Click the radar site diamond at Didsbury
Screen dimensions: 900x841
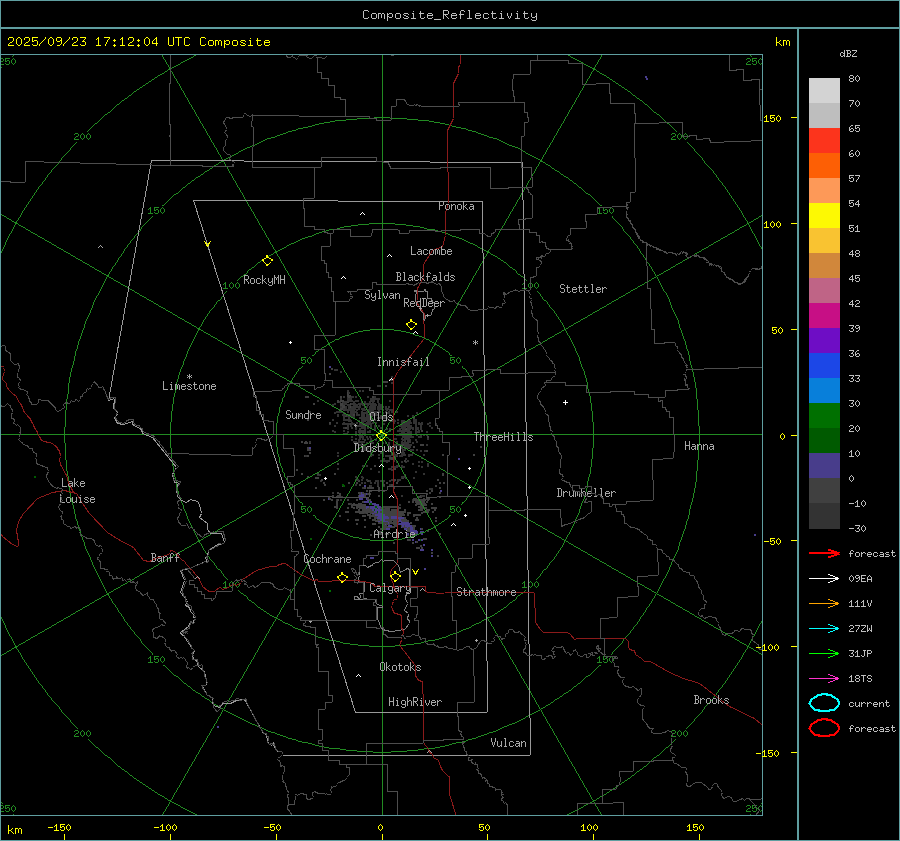tap(381, 435)
